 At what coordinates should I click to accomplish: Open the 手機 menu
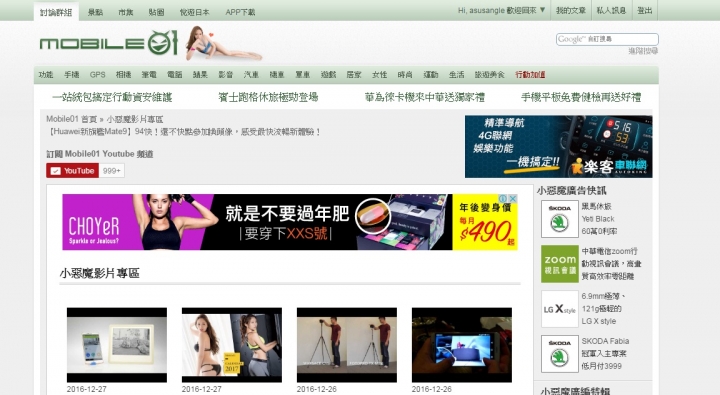tap(72, 74)
